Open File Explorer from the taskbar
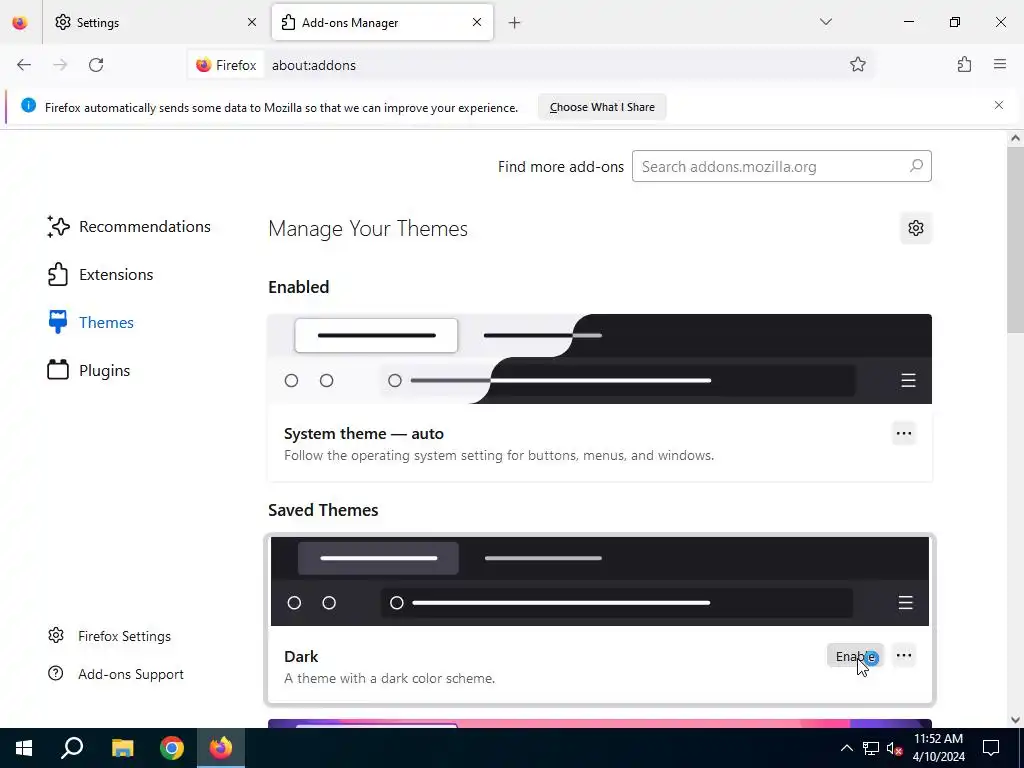The width and height of the screenshot is (1024, 768). point(122,748)
